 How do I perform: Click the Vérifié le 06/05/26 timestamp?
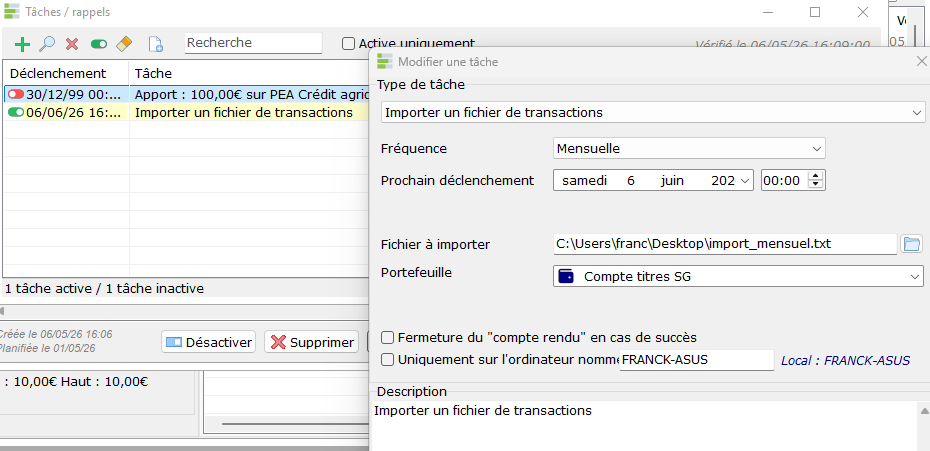point(782,45)
